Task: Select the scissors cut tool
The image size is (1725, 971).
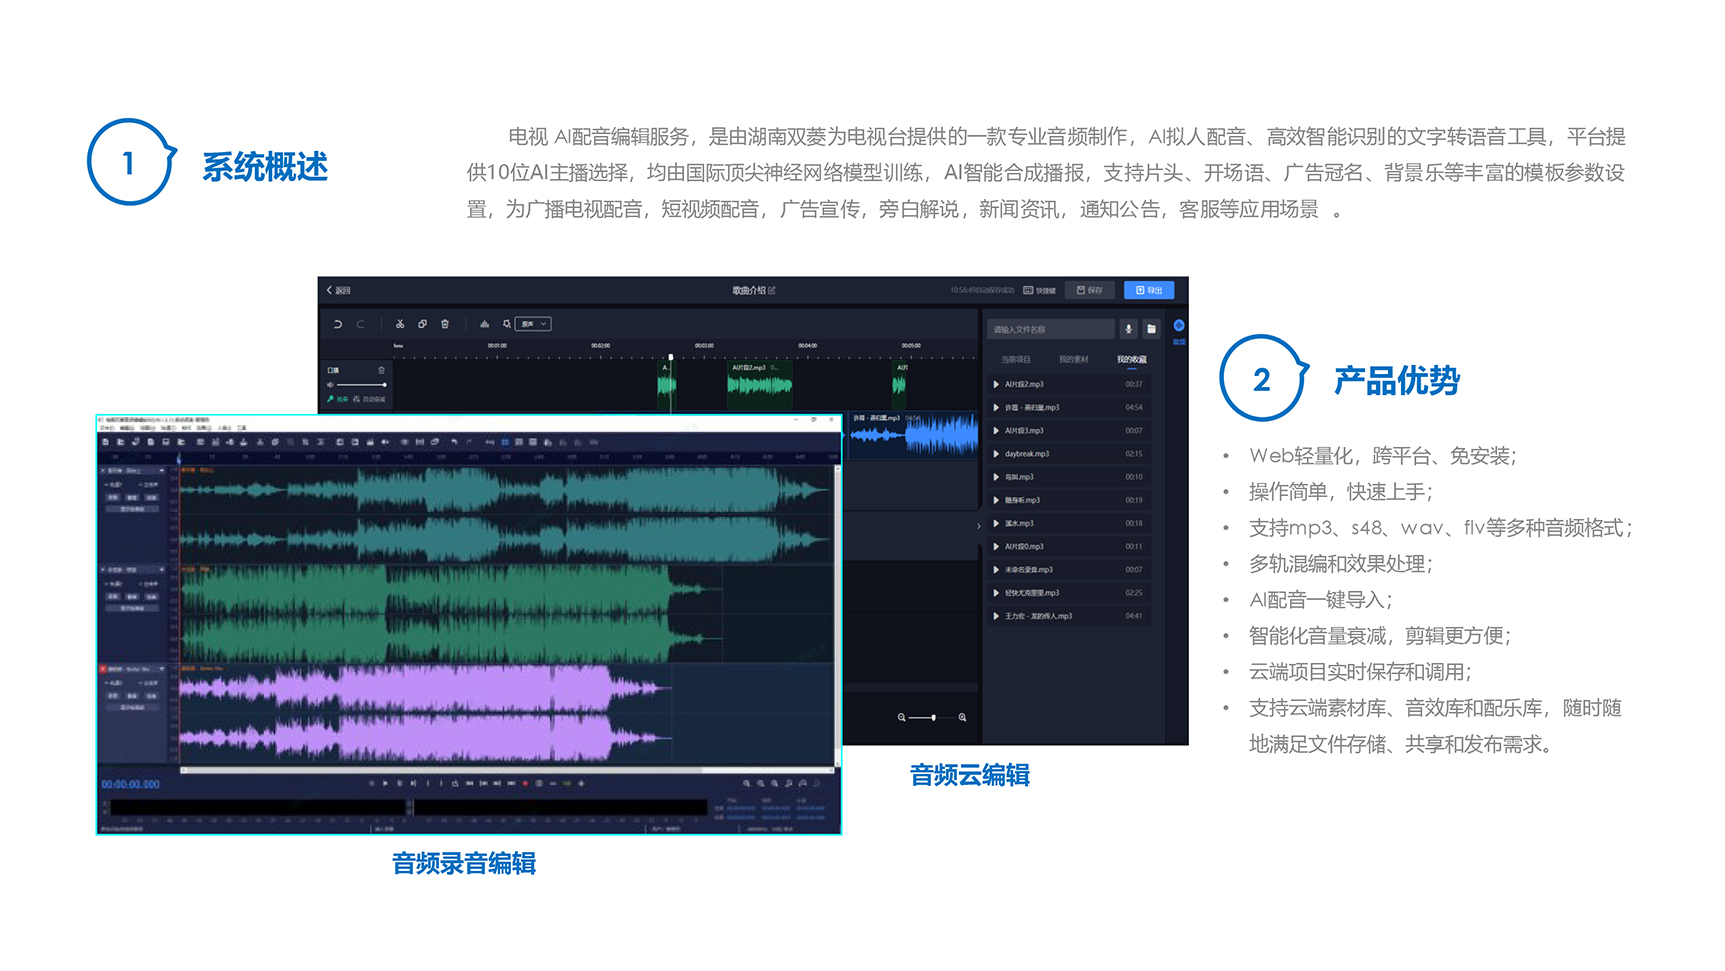Action: [400, 324]
